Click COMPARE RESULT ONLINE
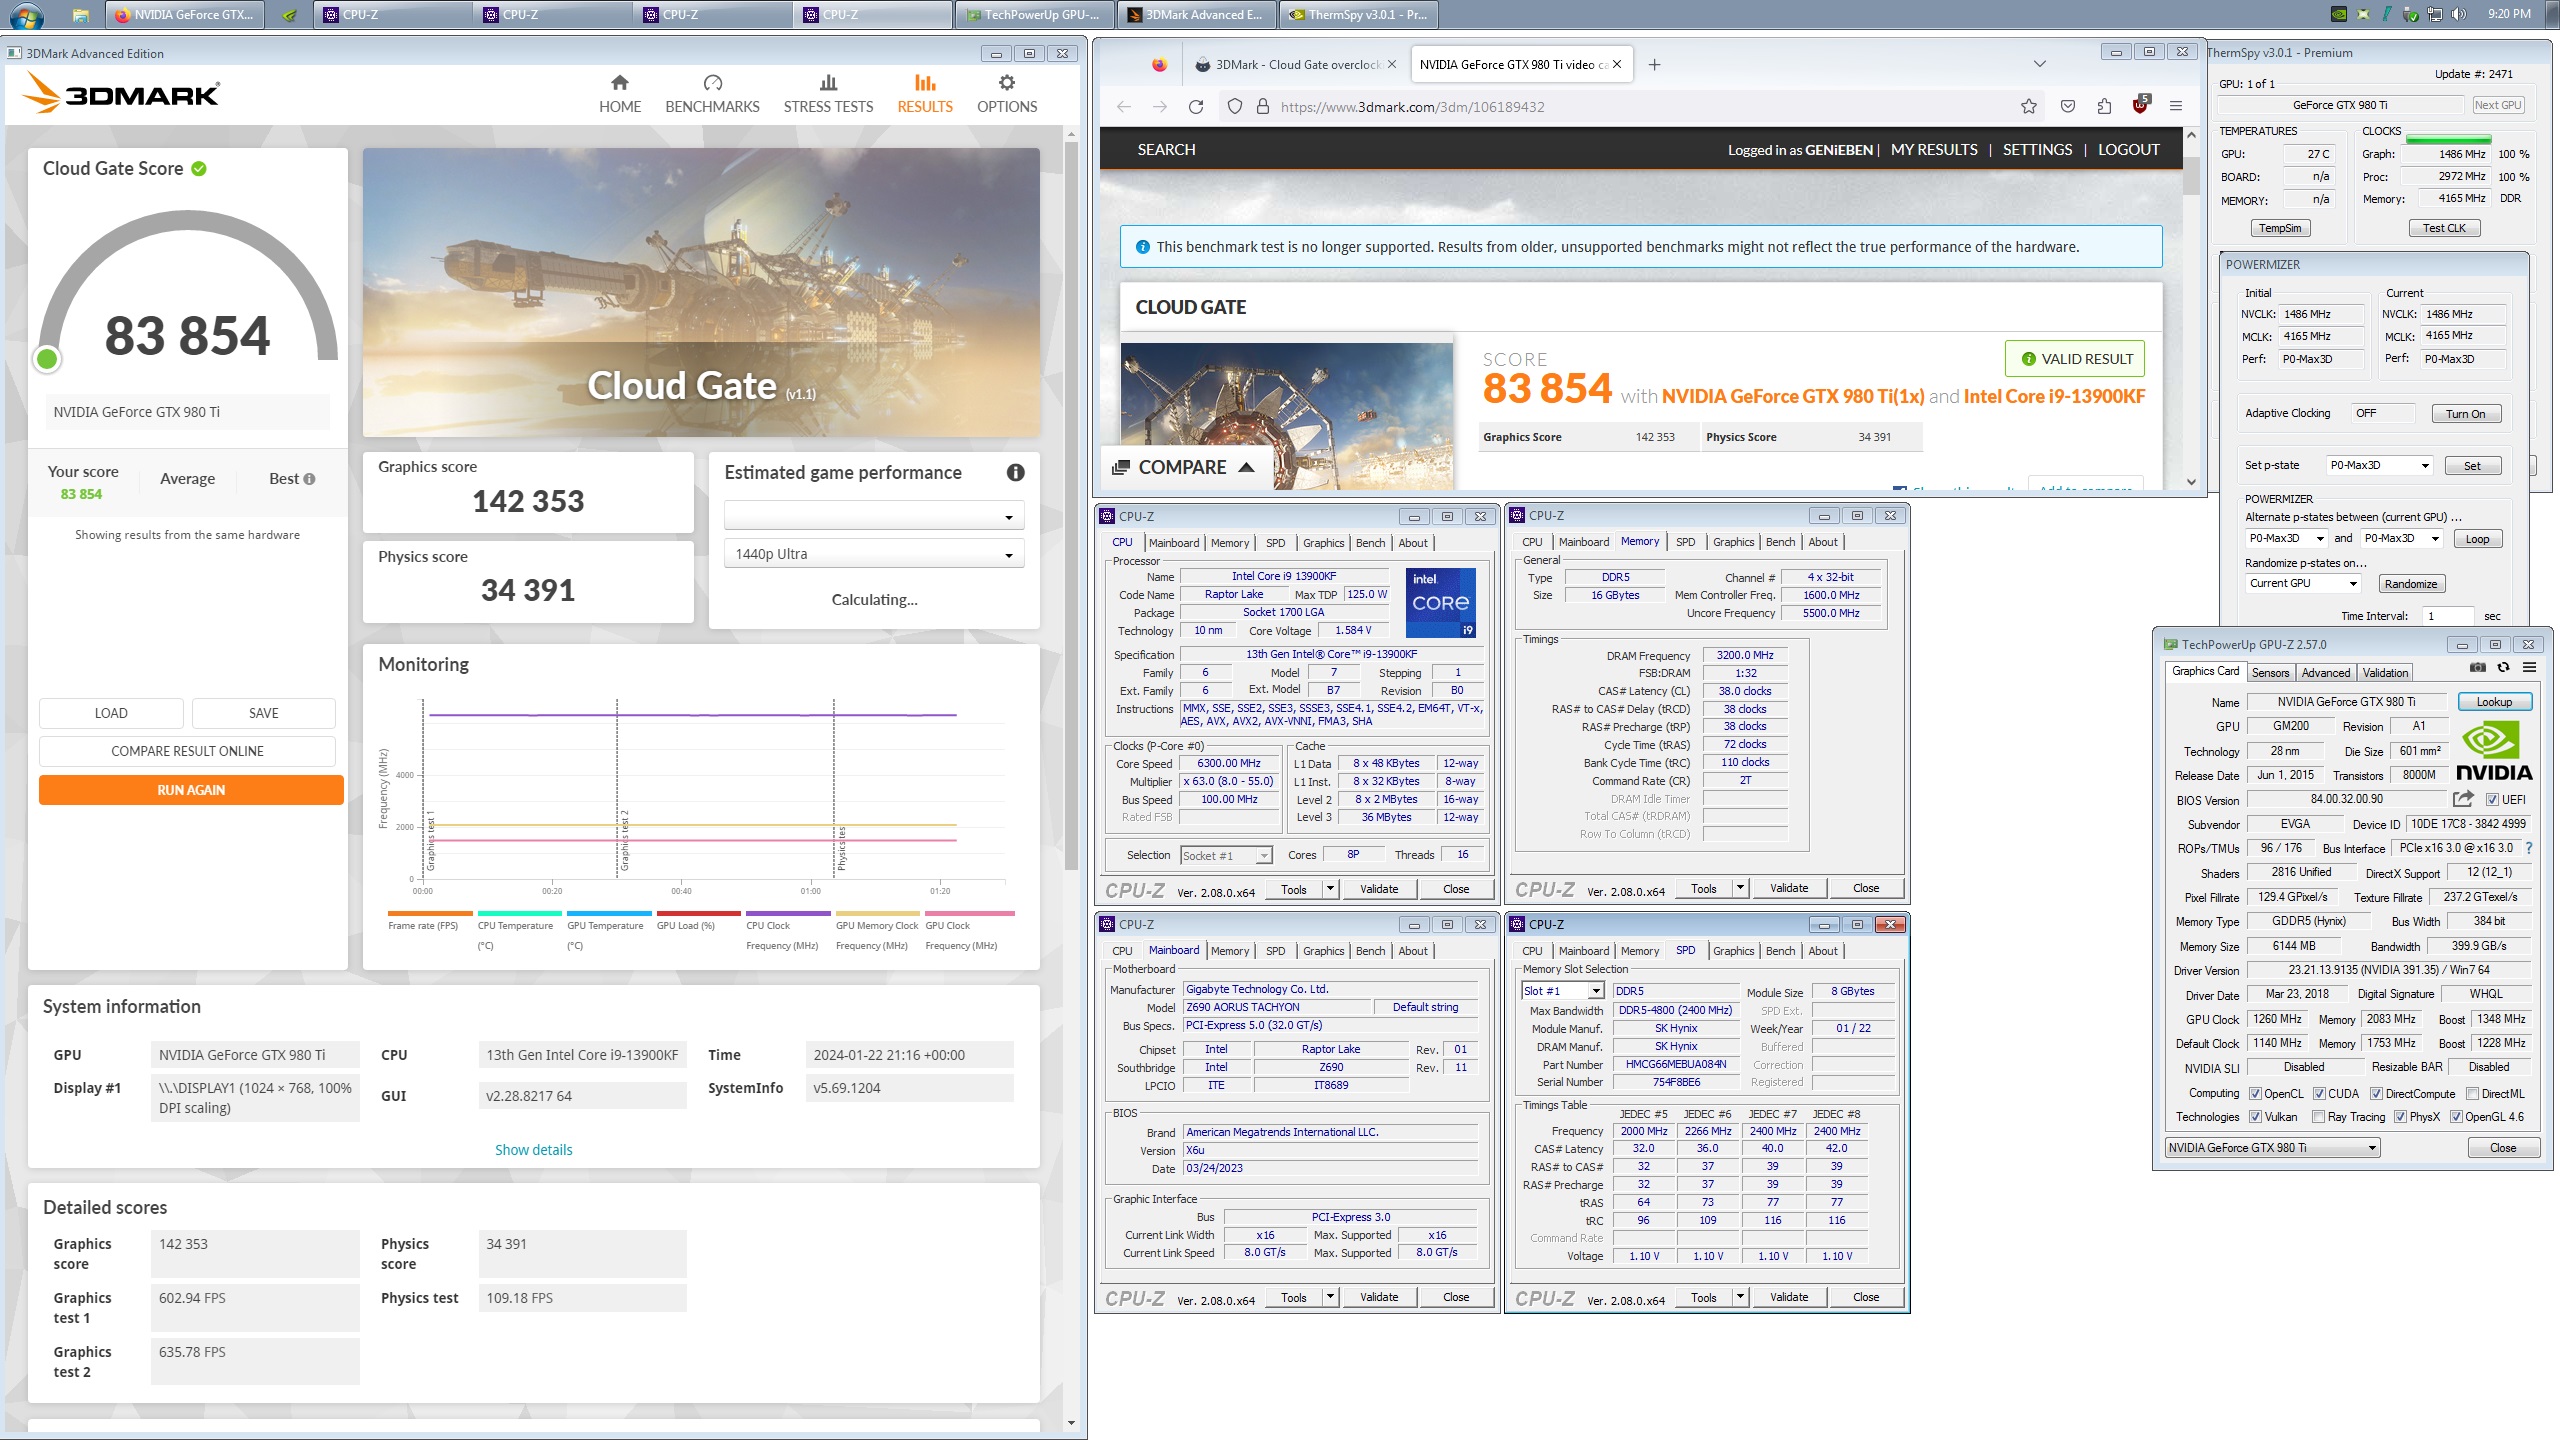Viewport: 2560px width, 1440px height. tap(187, 751)
